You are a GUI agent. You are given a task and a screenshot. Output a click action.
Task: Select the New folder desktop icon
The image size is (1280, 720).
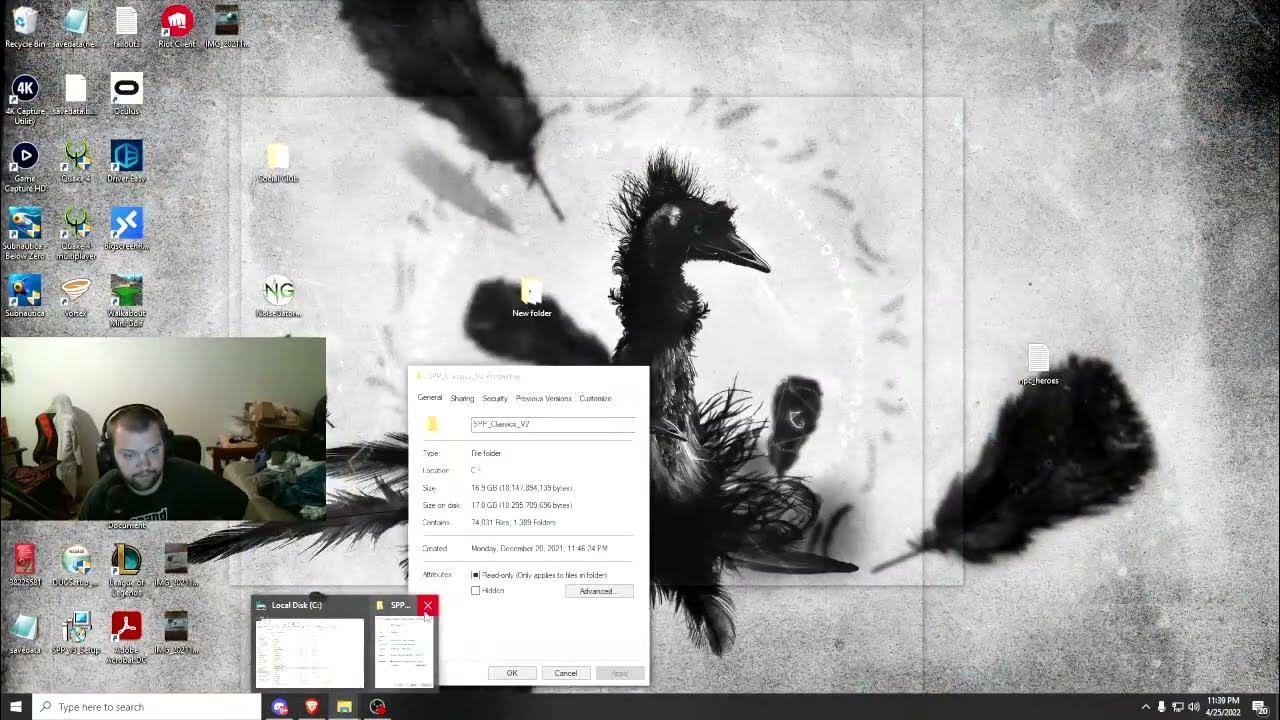532,298
